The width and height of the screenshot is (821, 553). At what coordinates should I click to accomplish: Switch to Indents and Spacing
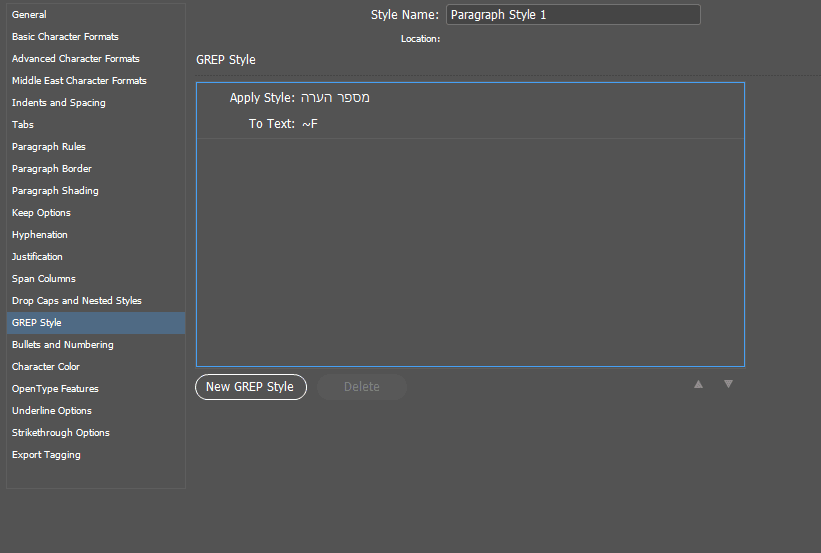[59, 103]
